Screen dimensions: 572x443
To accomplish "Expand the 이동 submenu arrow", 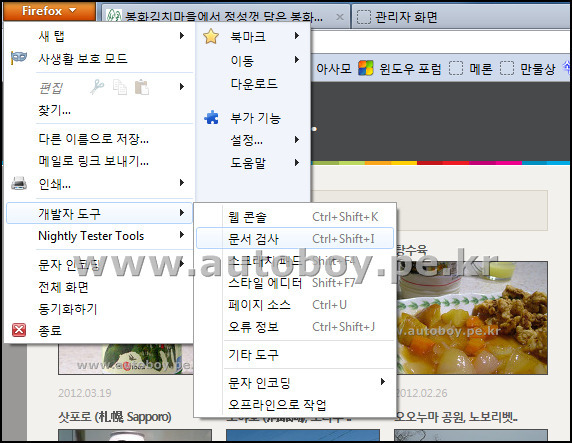I will point(297,59).
